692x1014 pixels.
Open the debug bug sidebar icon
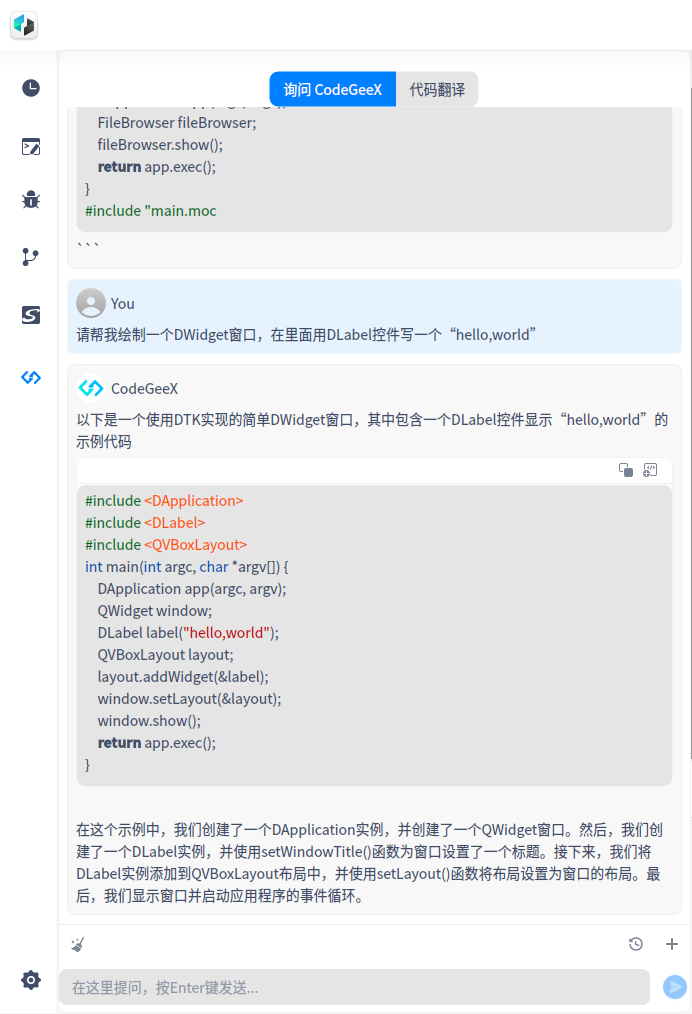pyautogui.click(x=30, y=200)
